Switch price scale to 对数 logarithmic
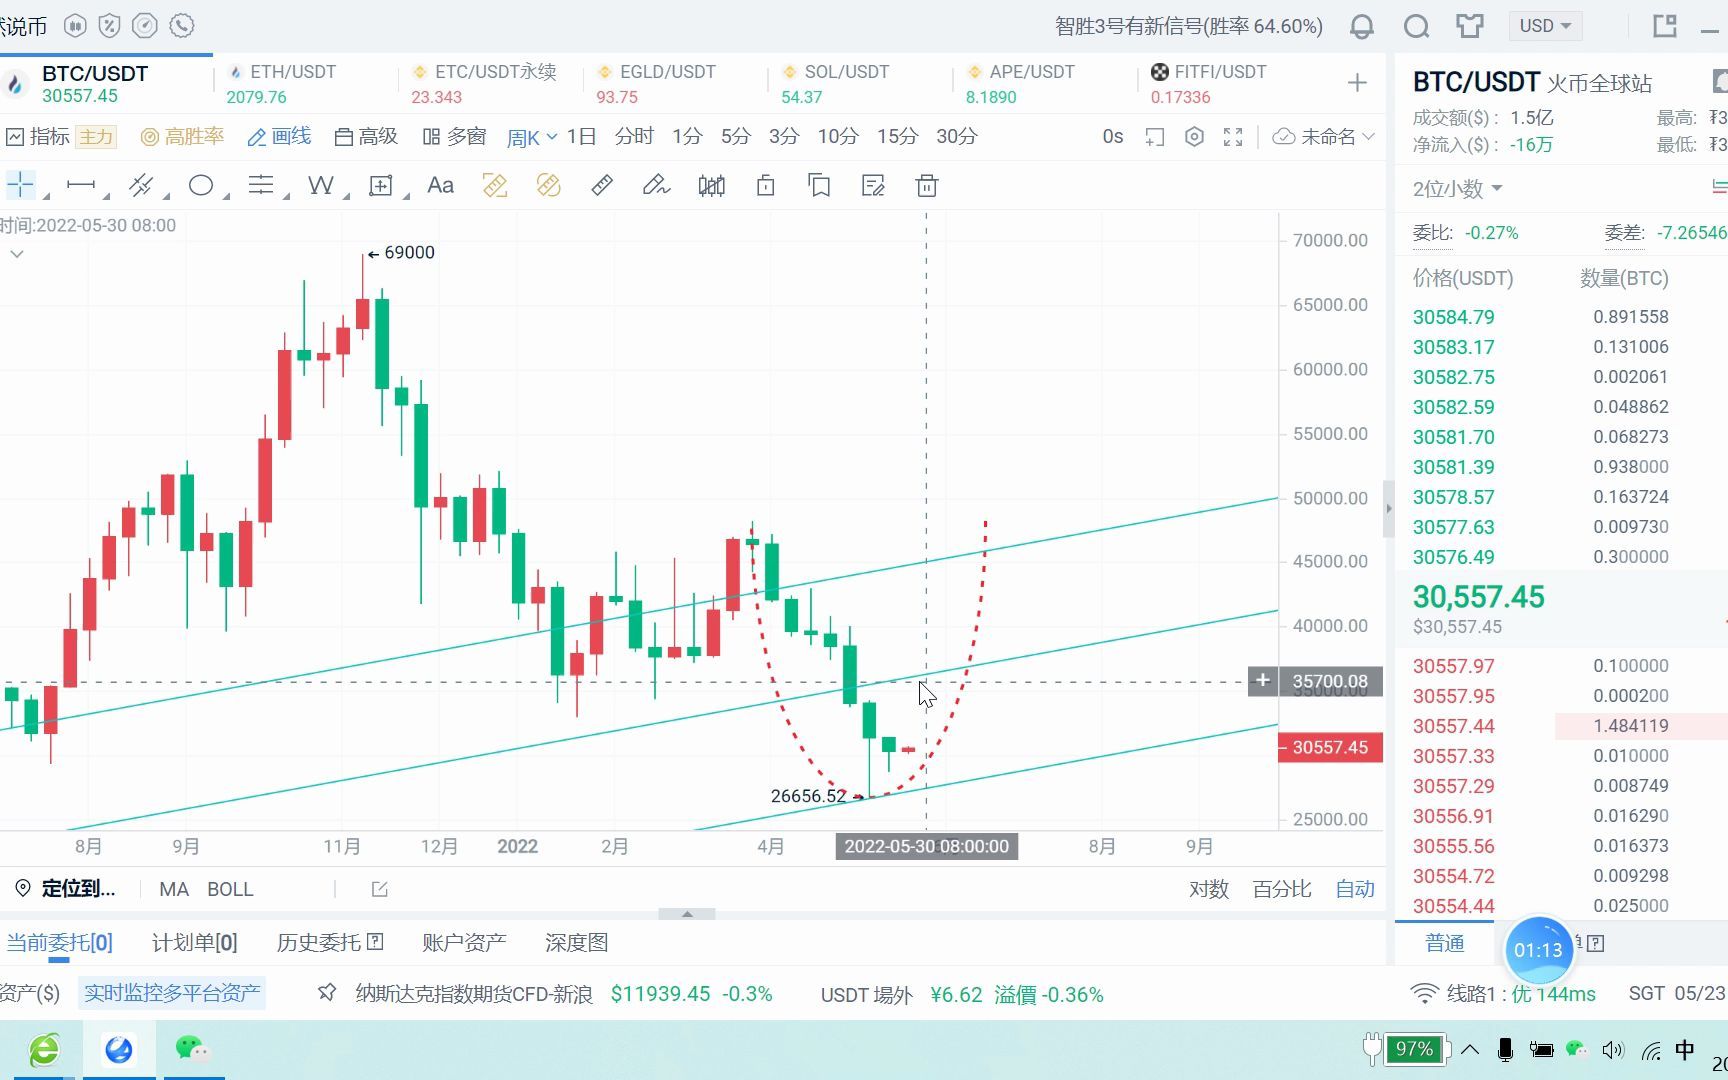This screenshot has width=1728, height=1080. 1208,889
